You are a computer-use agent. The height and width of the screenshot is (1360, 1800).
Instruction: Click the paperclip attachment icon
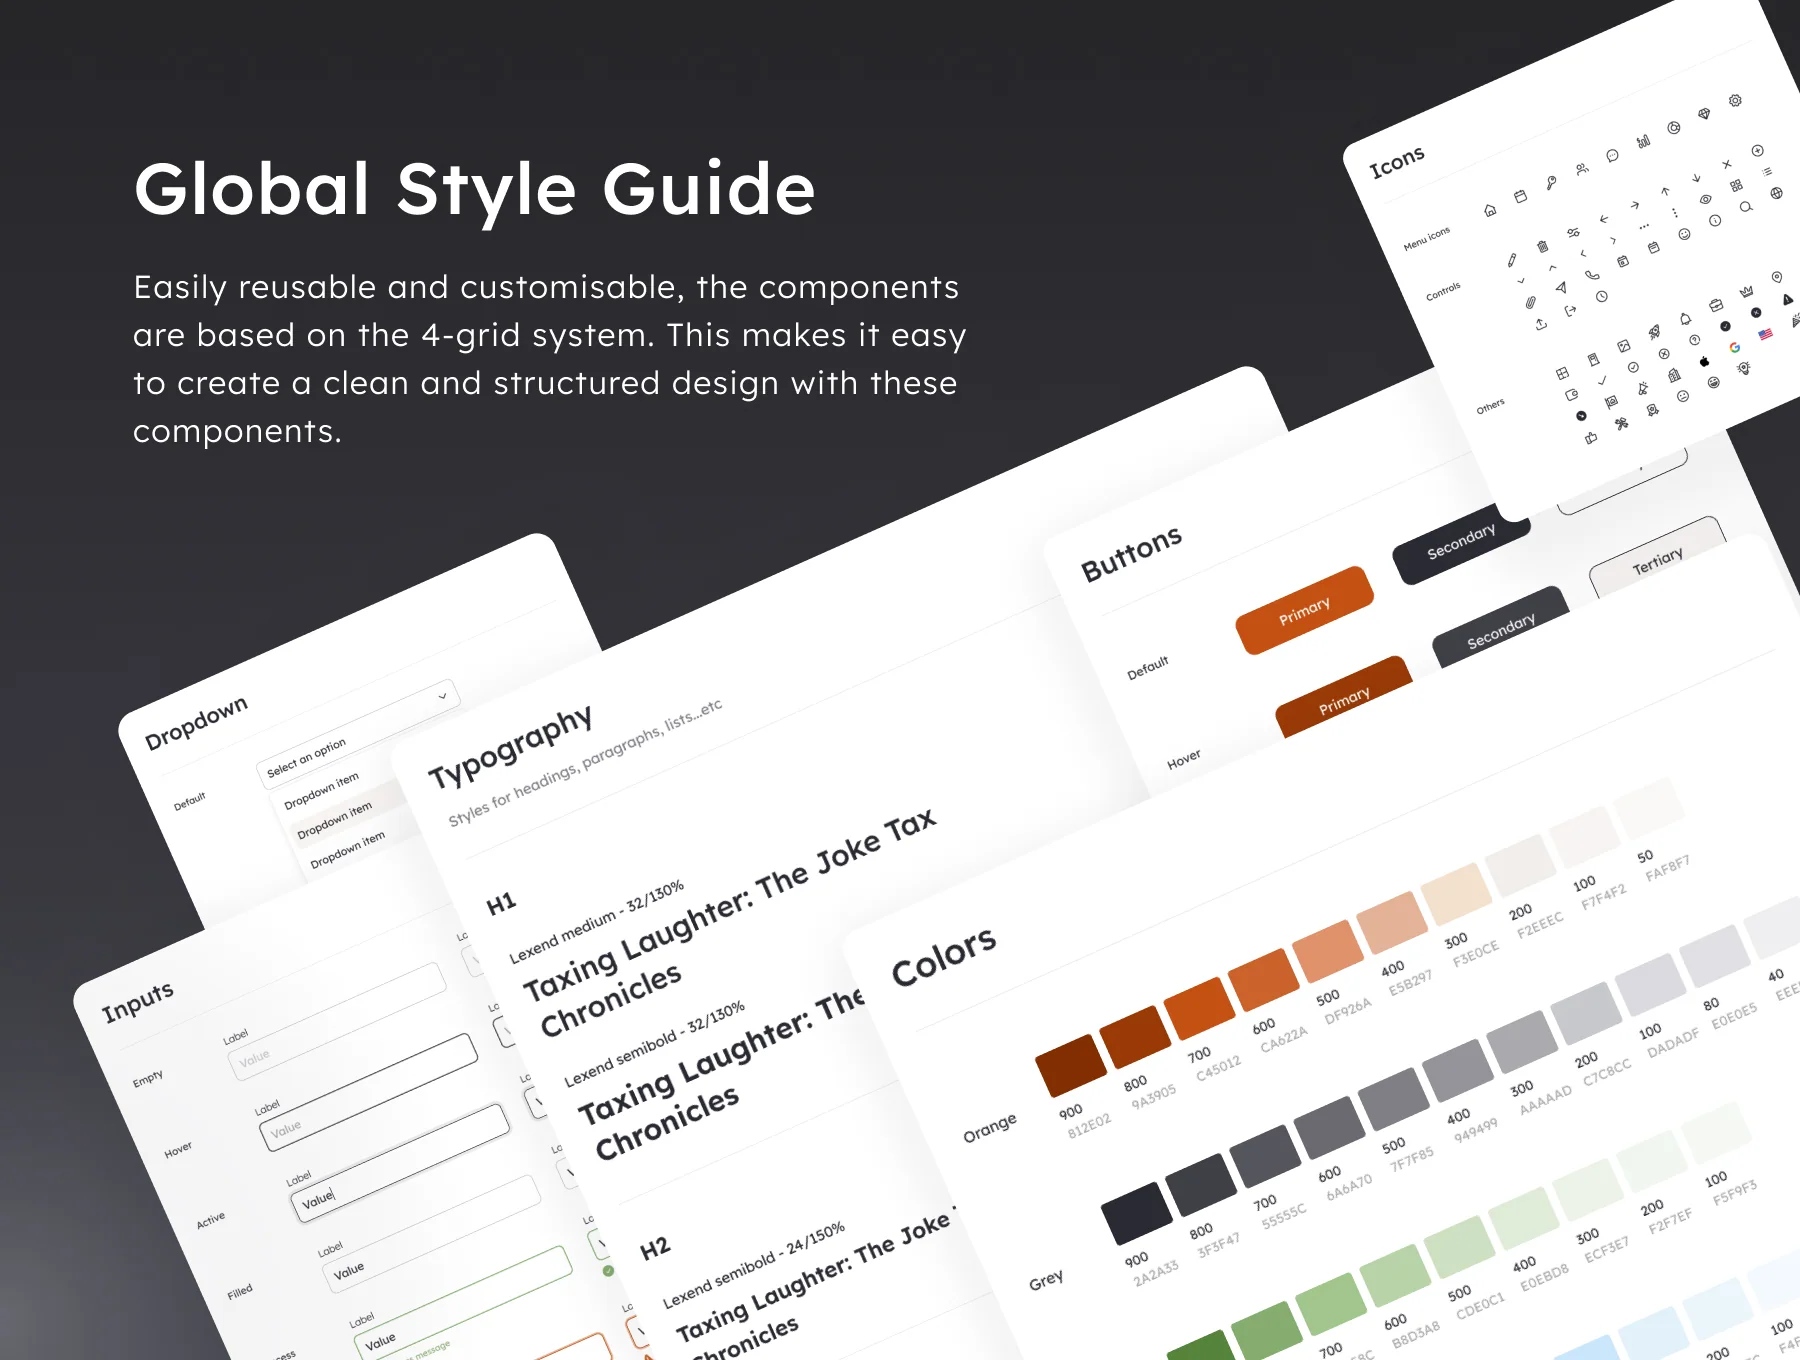(x=1531, y=302)
